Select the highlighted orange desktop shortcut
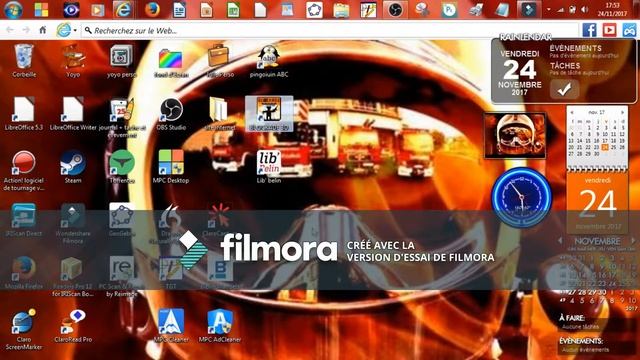This screenshot has height=360, width=640. pyautogui.click(x=269, y=113)
